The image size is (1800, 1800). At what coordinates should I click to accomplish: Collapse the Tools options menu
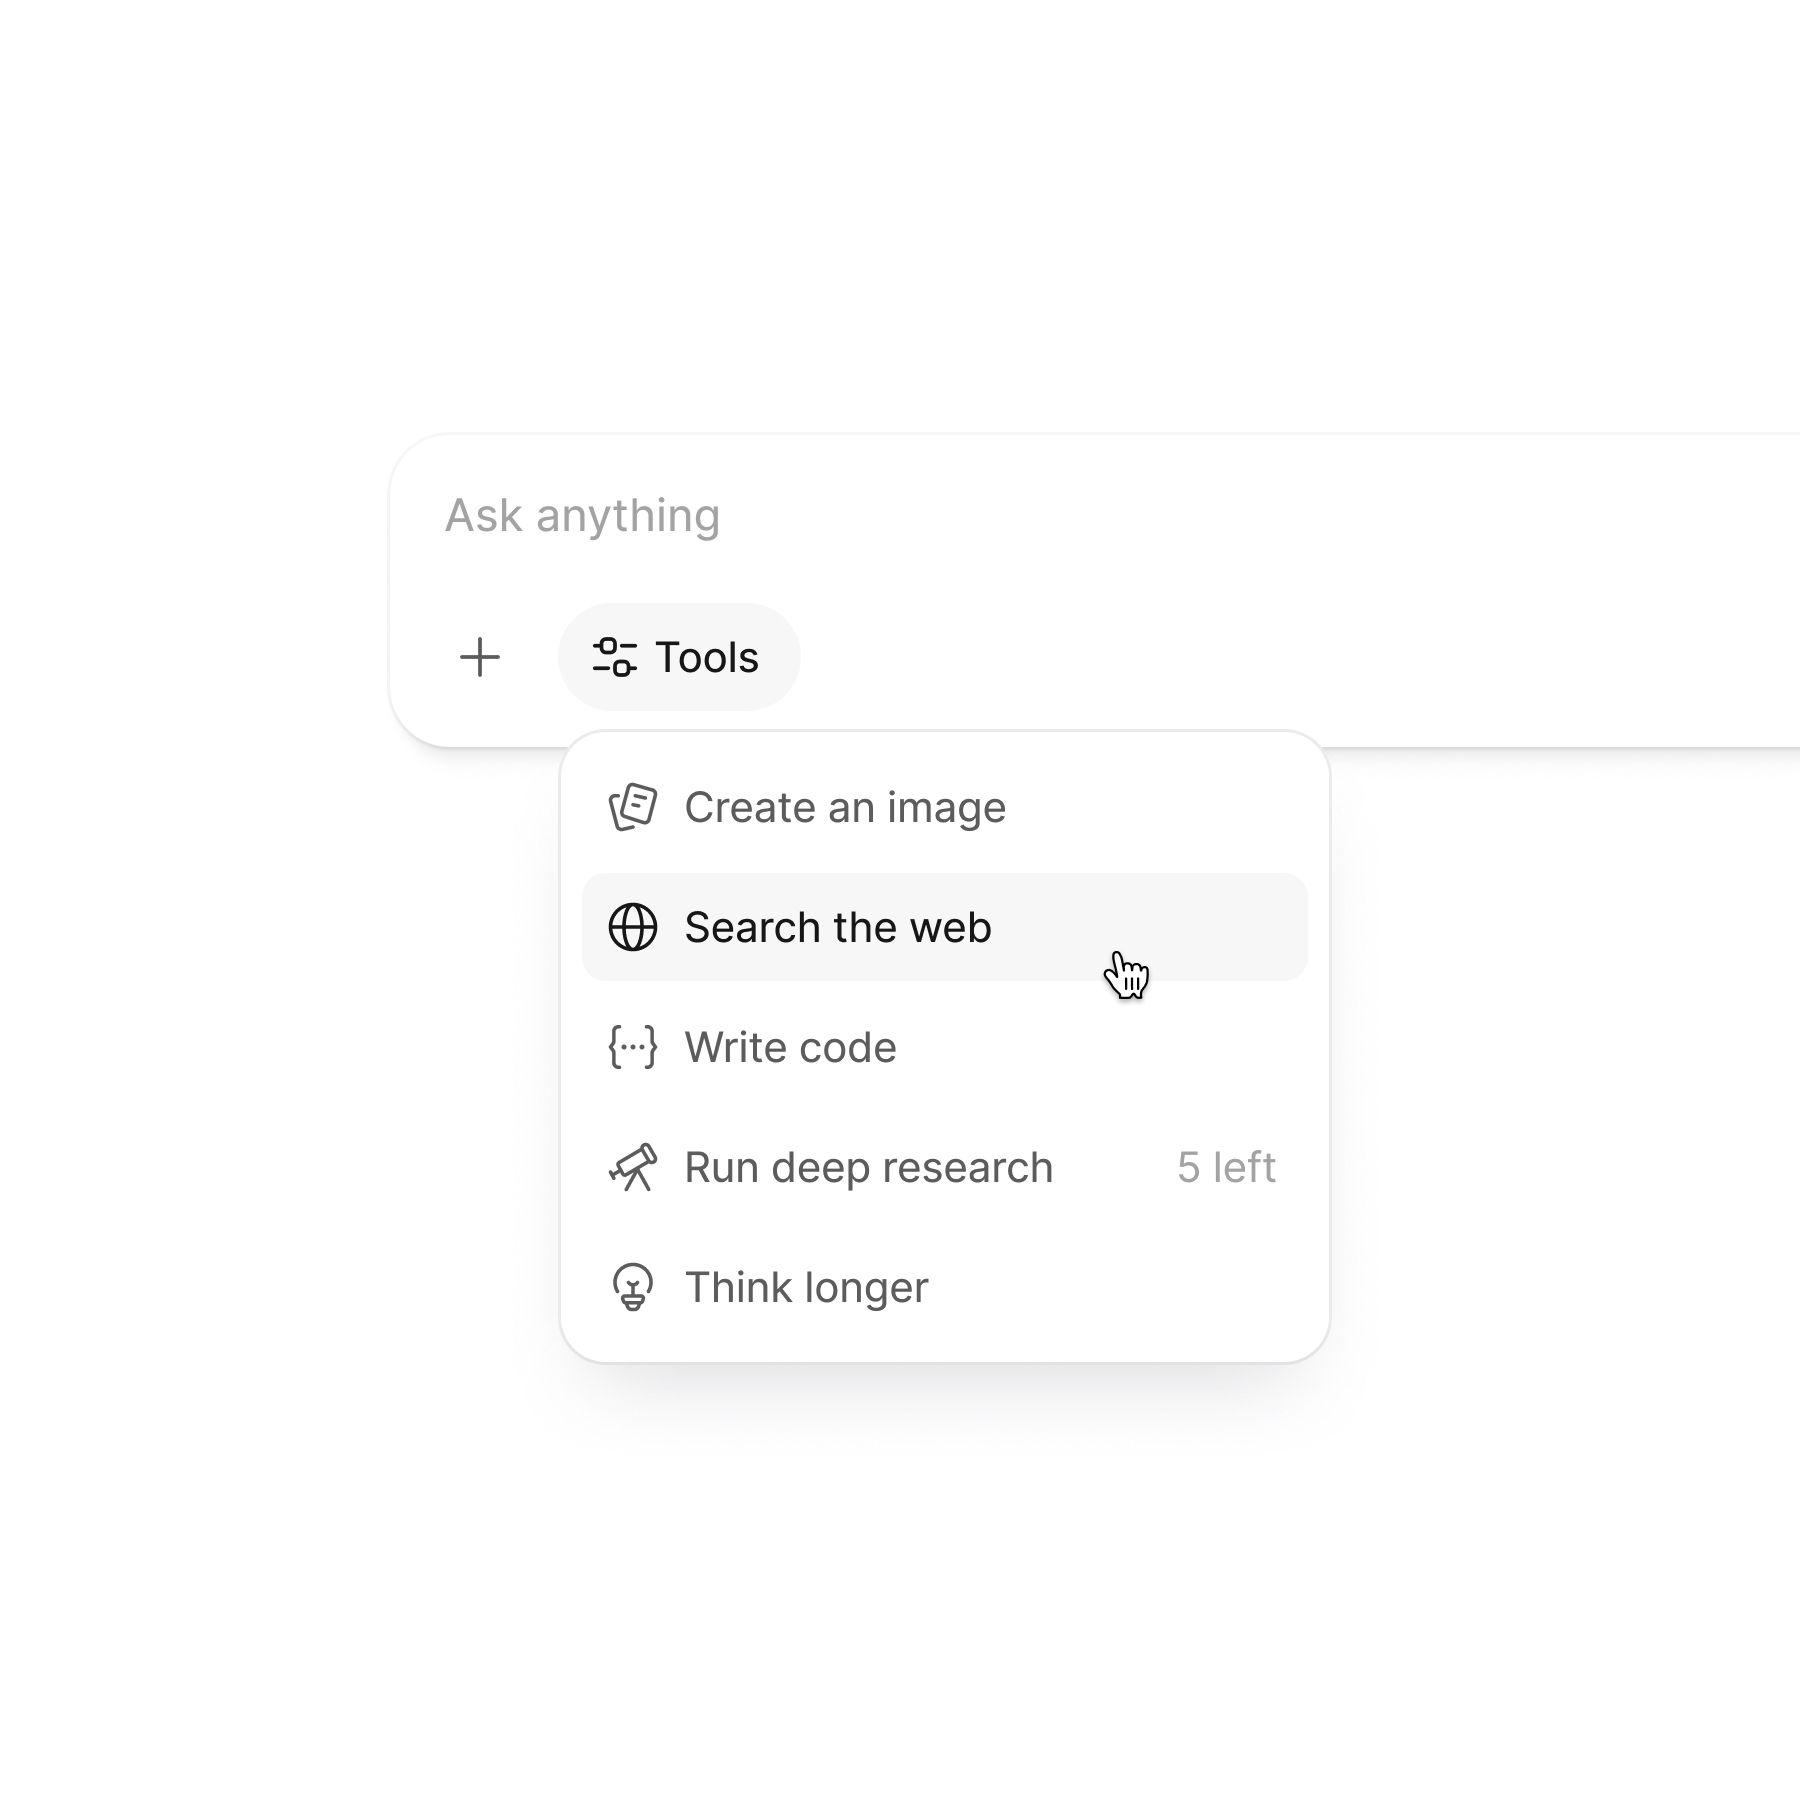click(679, 657)
